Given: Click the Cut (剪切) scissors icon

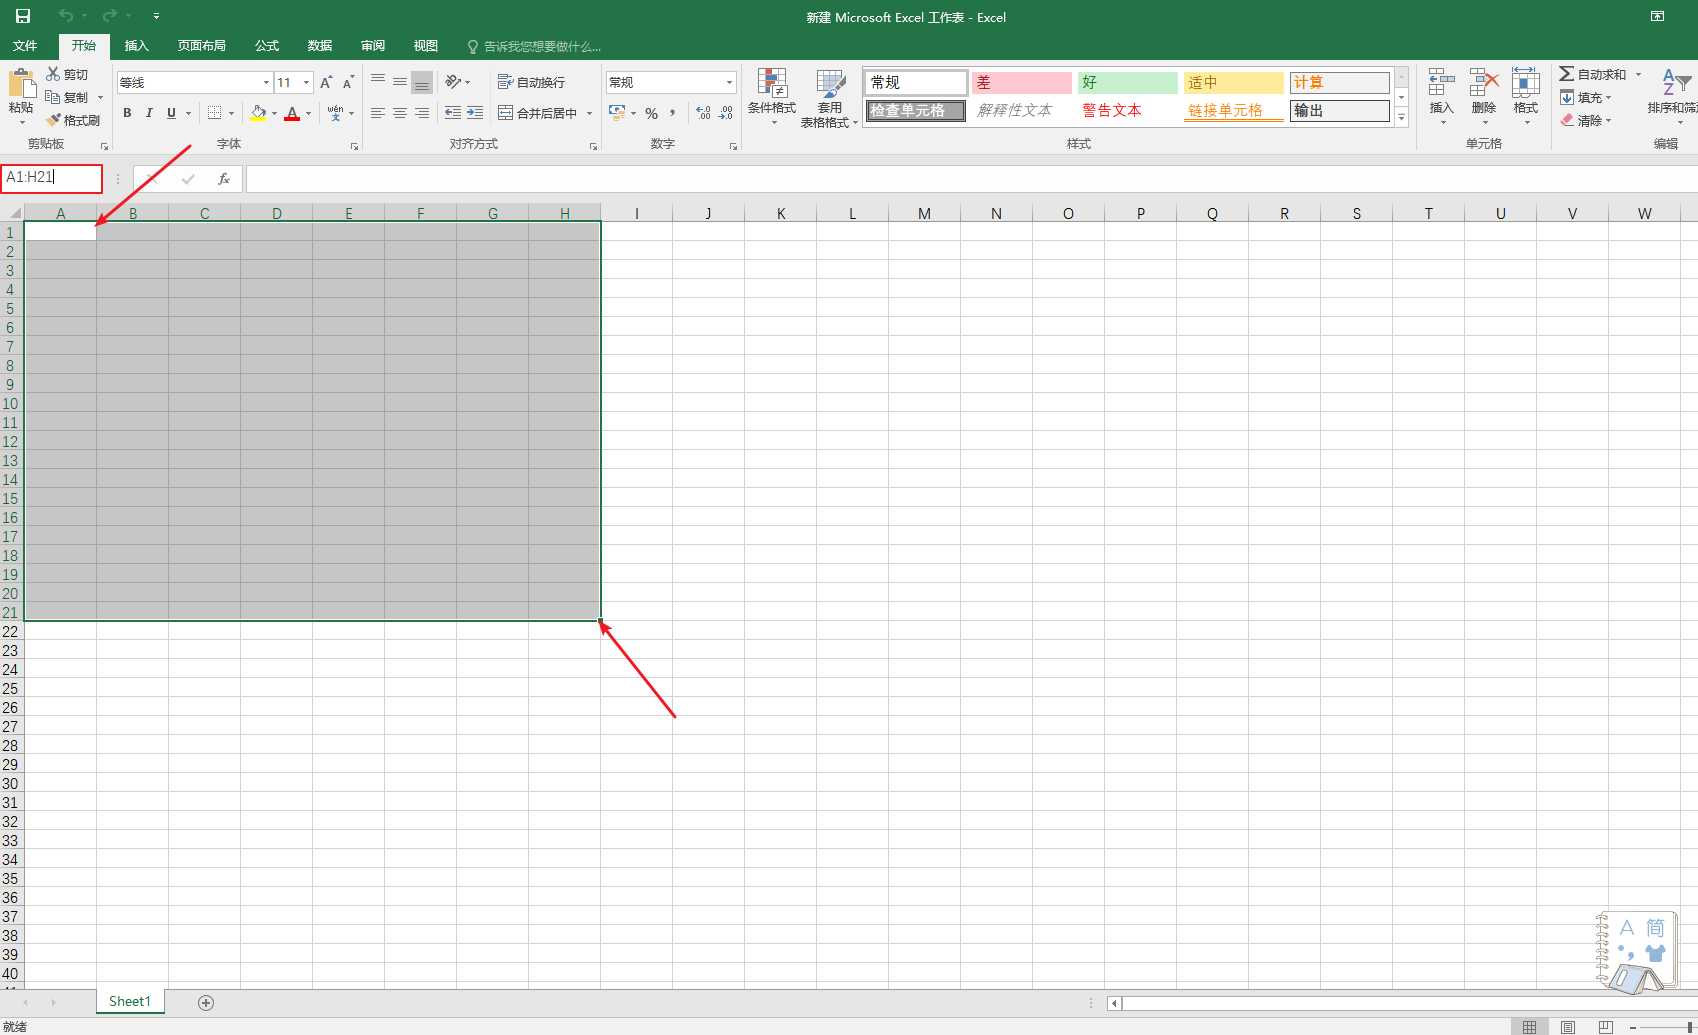Looking at the screenshot, I should [x=53, y=74].
